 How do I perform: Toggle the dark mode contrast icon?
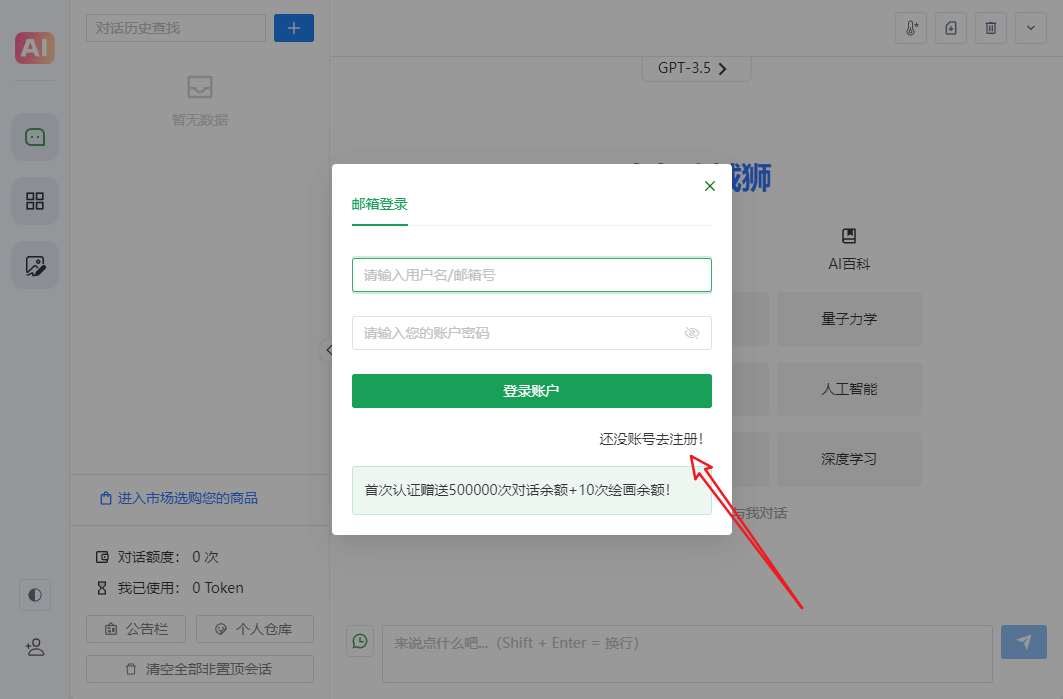[x=34, y=595]
